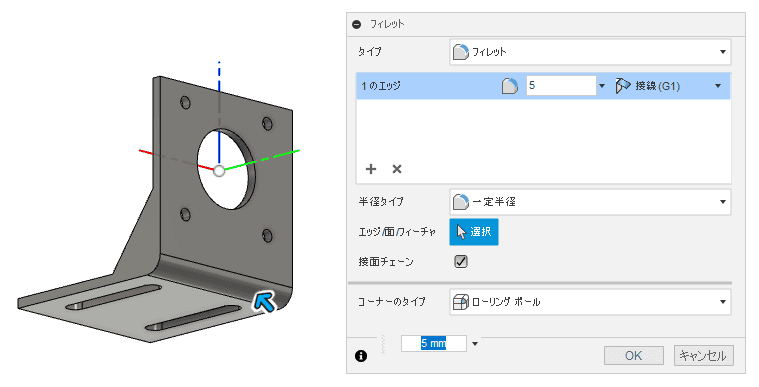
Task: Click the ローリング ボール corner type icon
Action: pyautogui.click(x=460, y=302)
